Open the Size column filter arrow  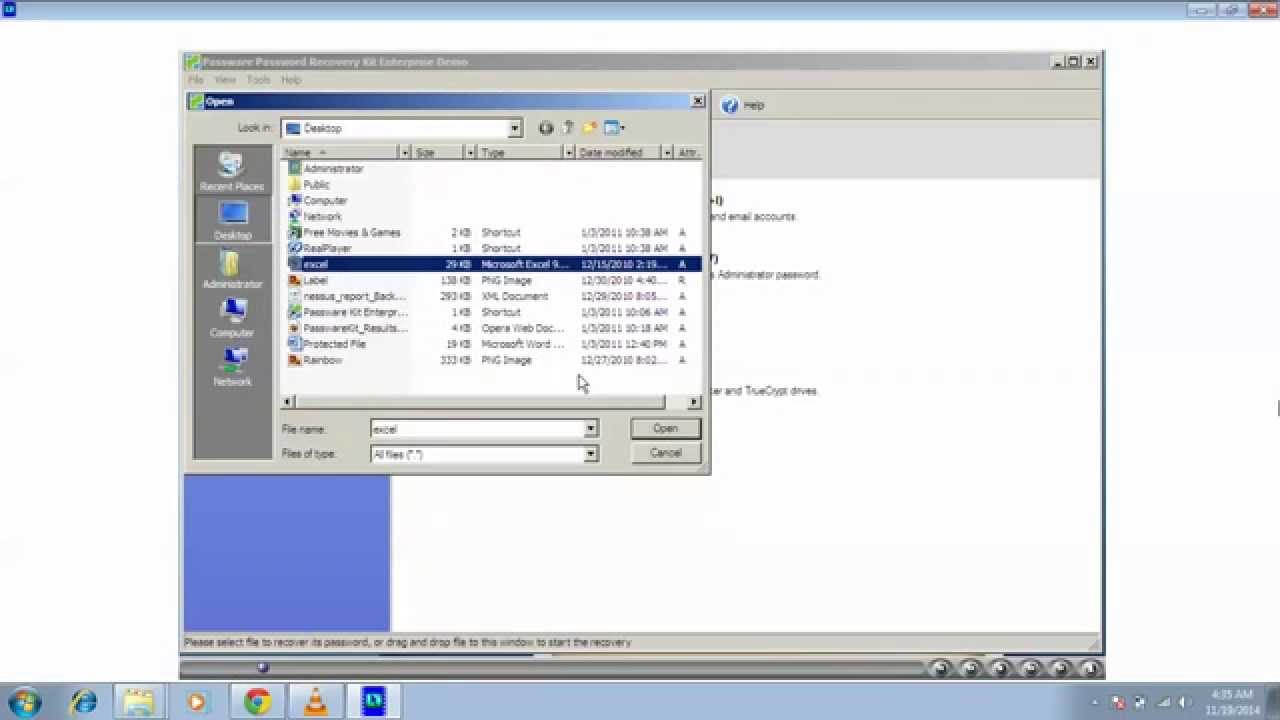coord(469,153)
